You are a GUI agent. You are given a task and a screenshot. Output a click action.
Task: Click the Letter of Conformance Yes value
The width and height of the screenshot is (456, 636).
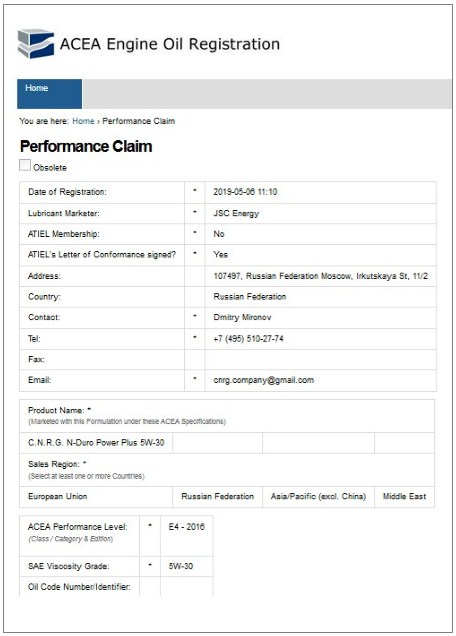(320, 255)
